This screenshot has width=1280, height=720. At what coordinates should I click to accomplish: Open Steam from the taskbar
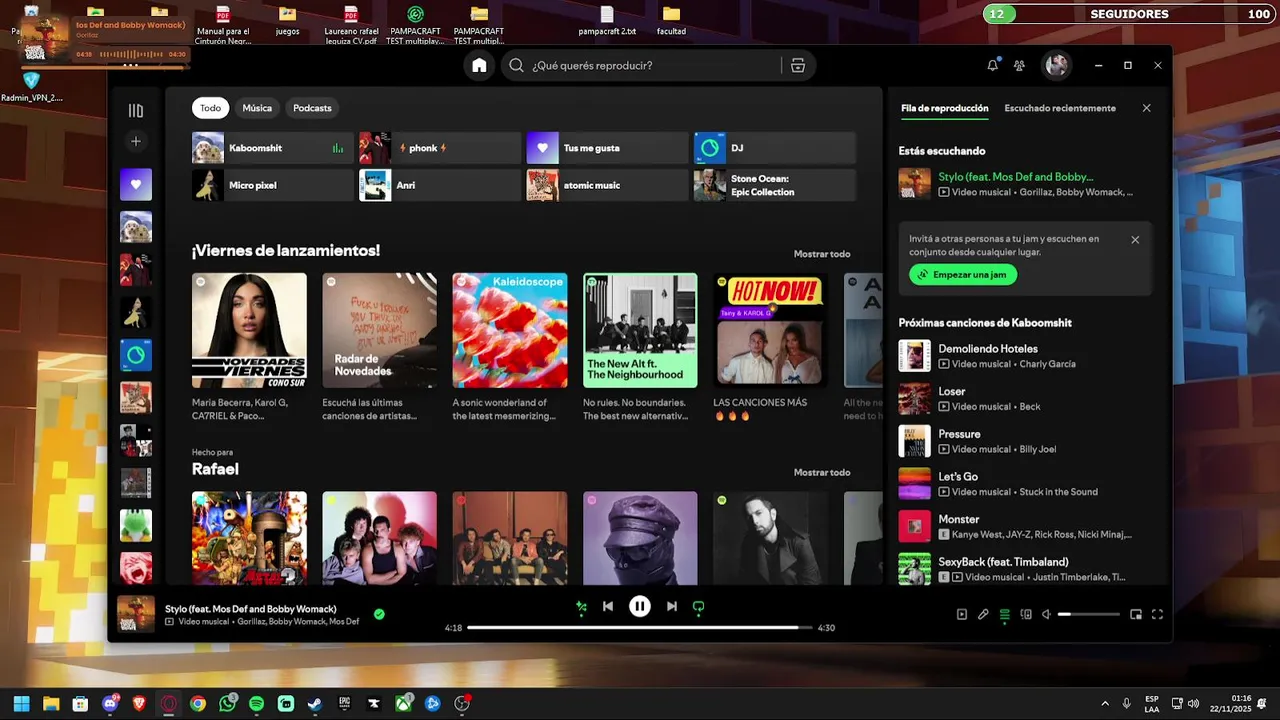(x=315, y=704)
